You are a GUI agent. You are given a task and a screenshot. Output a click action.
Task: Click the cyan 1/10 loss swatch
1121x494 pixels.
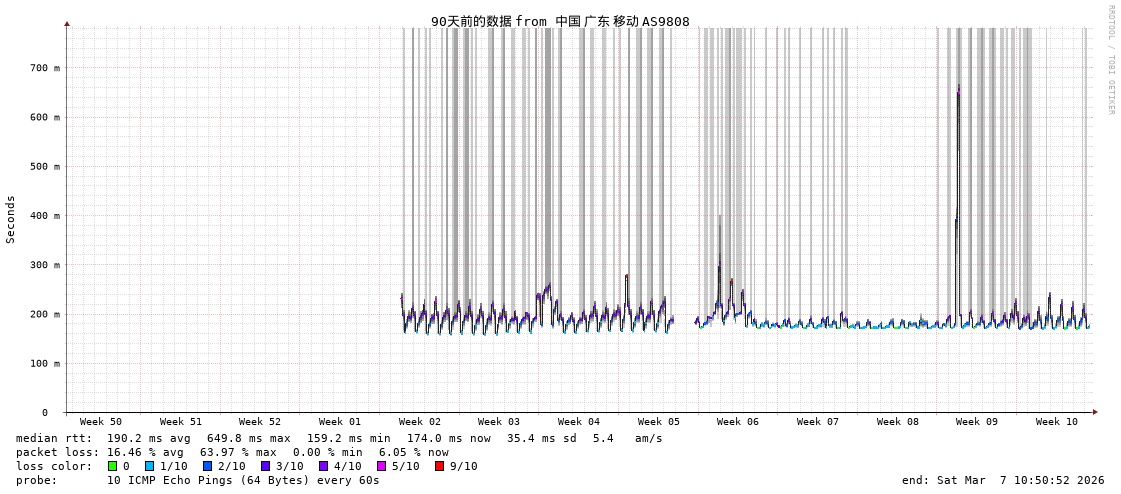pos(150,466)
